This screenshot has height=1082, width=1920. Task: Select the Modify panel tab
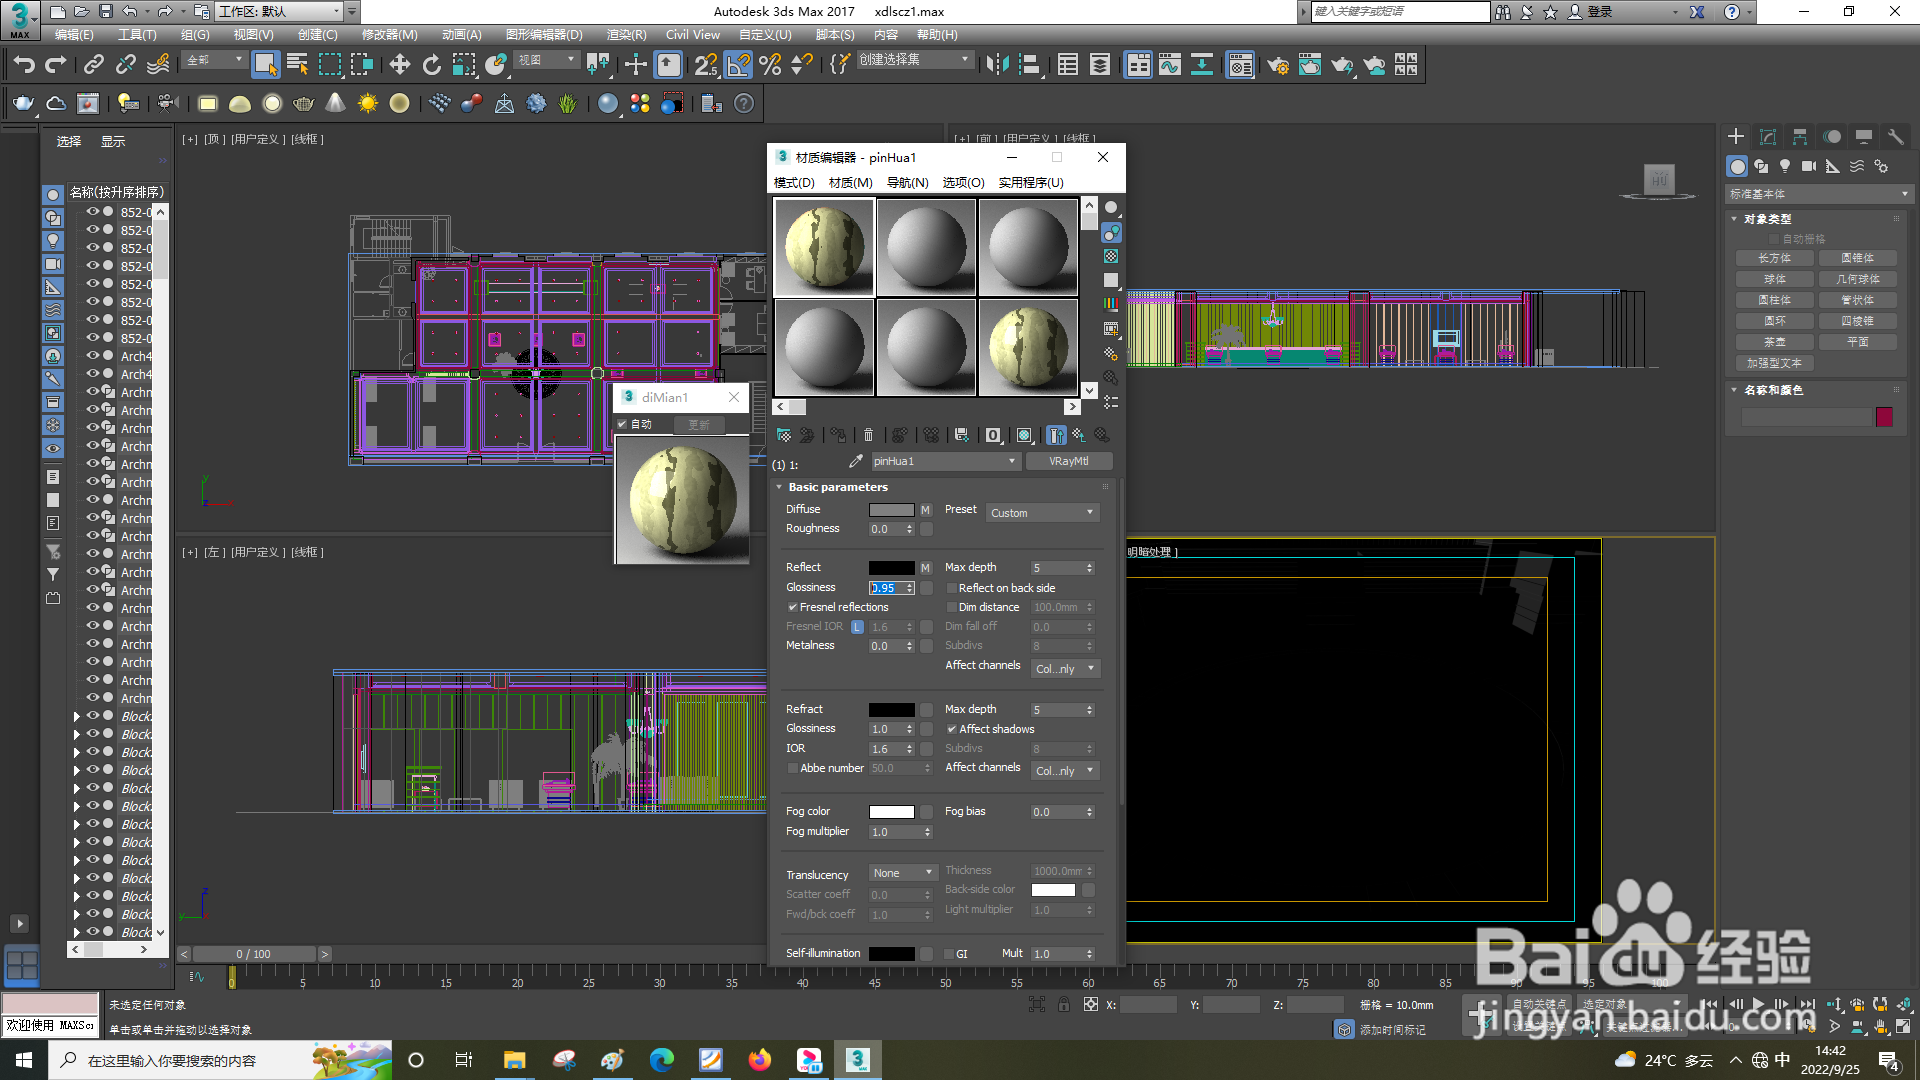point(1768,136)
